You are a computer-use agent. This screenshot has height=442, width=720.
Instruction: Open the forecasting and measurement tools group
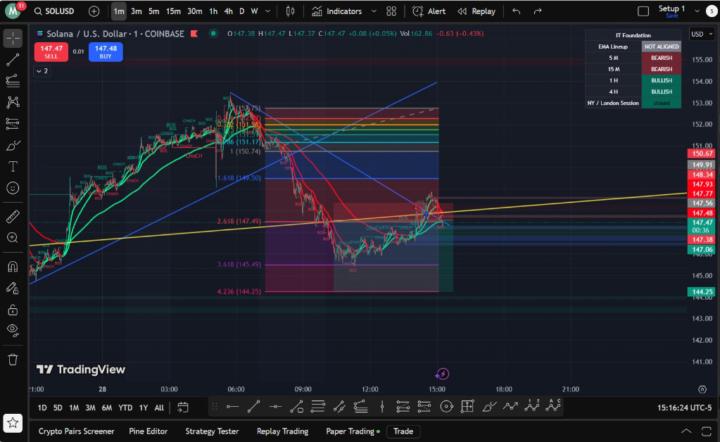[13, 123]
